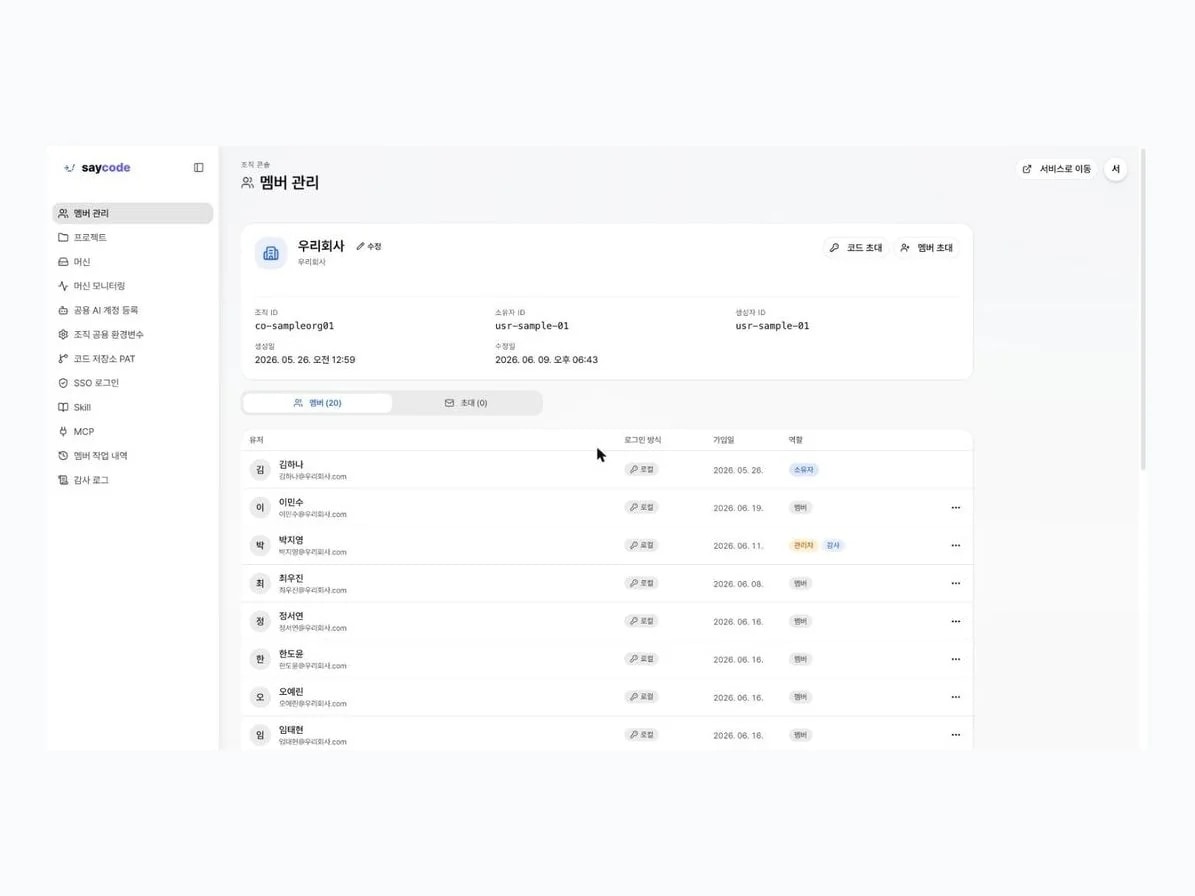Open more options for 한도윤
This screenshot has width=1195, height=896.
click(x=956, y=659)
